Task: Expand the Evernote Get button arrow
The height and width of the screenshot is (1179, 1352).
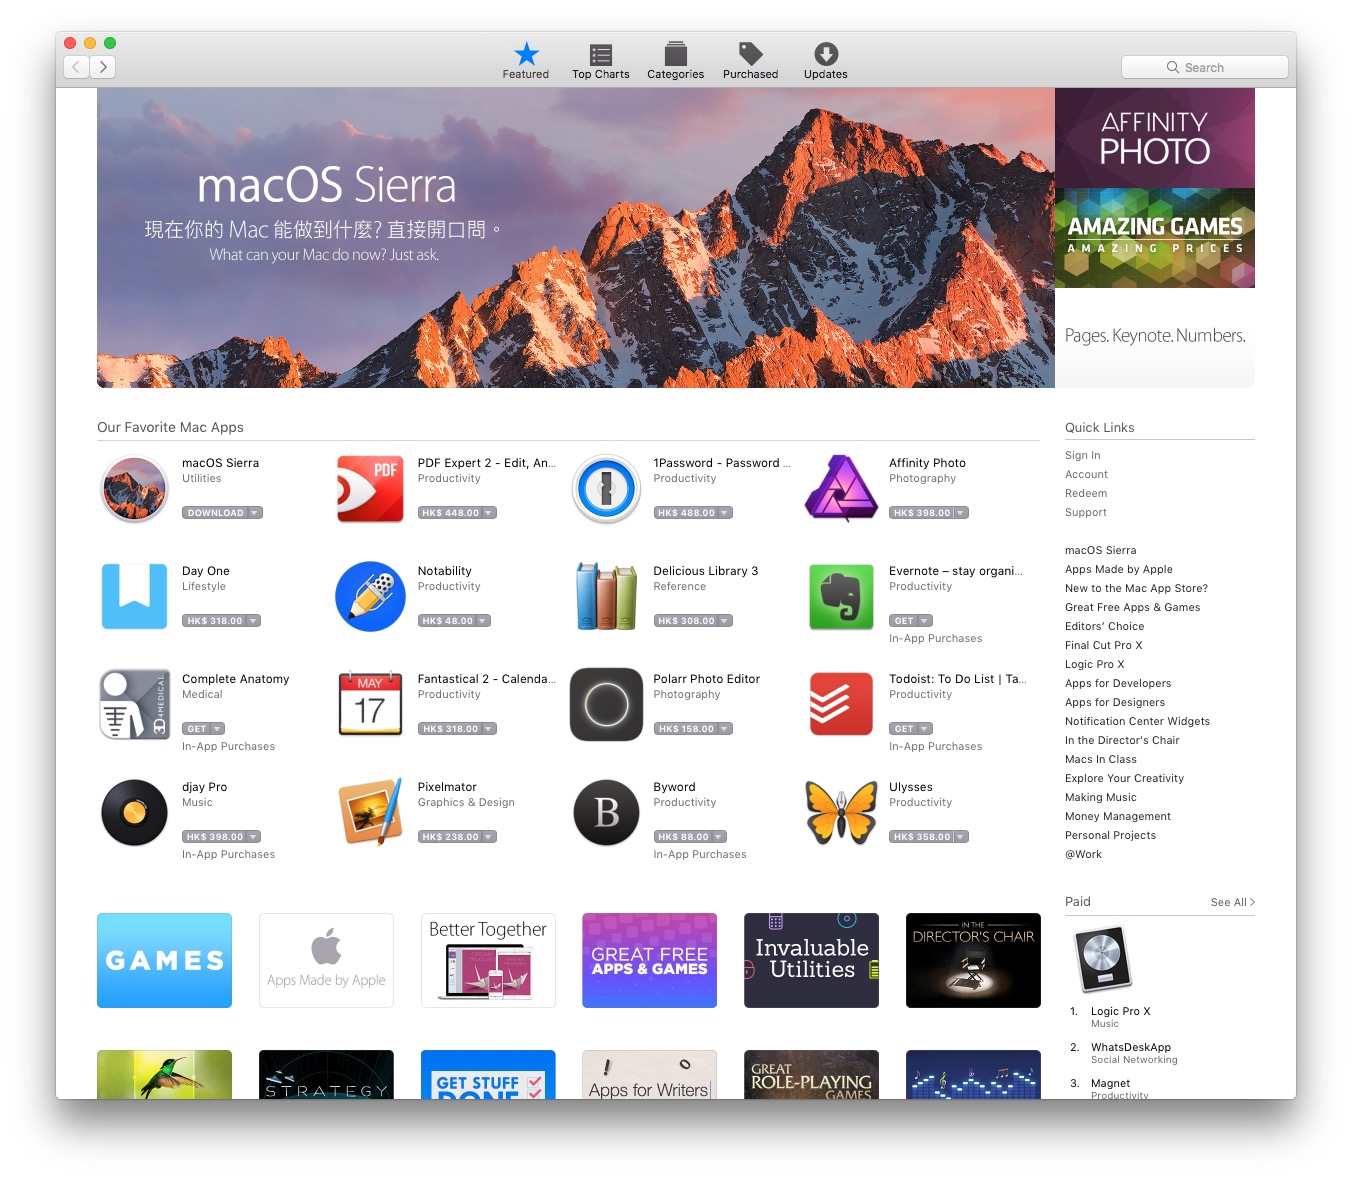Action: pyautogui.click(x=925, y=621)
